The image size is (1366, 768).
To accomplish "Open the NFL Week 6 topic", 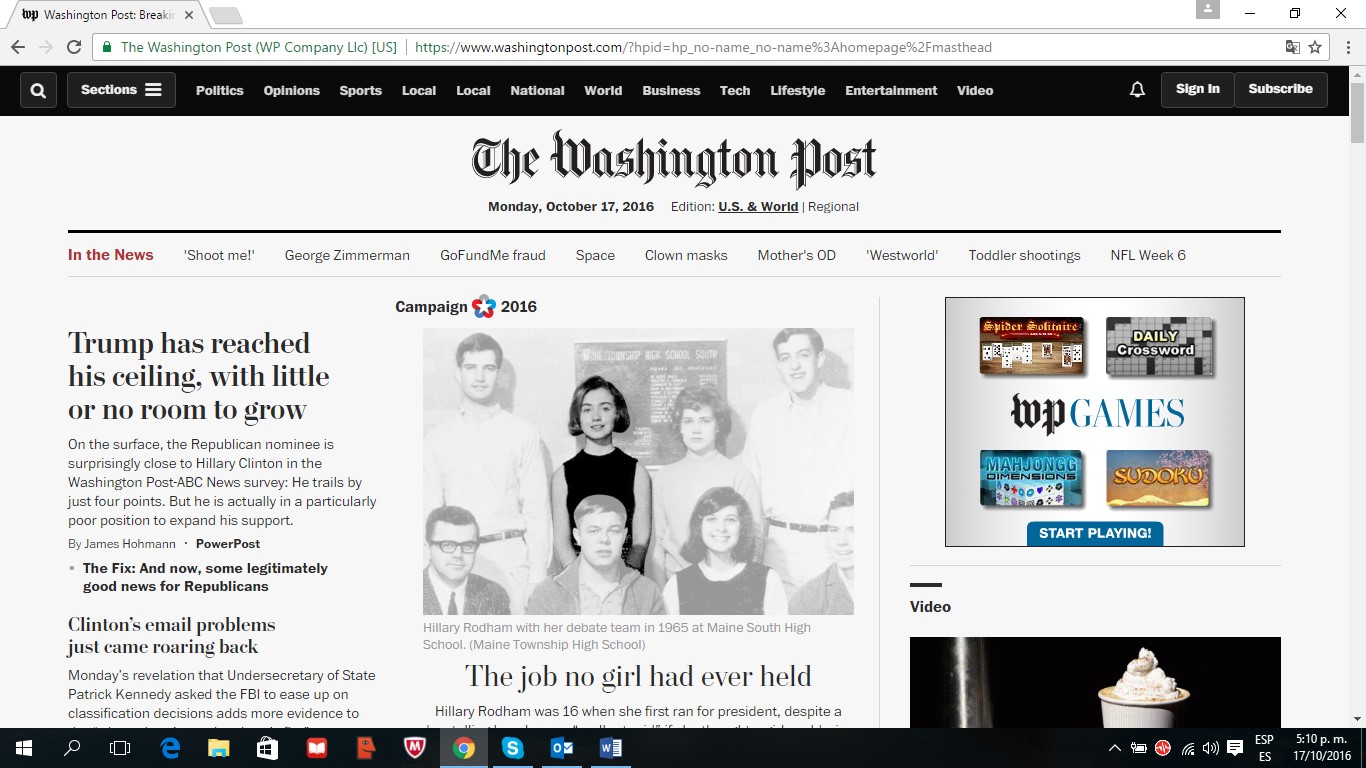I will click(x=1148, y=255).
